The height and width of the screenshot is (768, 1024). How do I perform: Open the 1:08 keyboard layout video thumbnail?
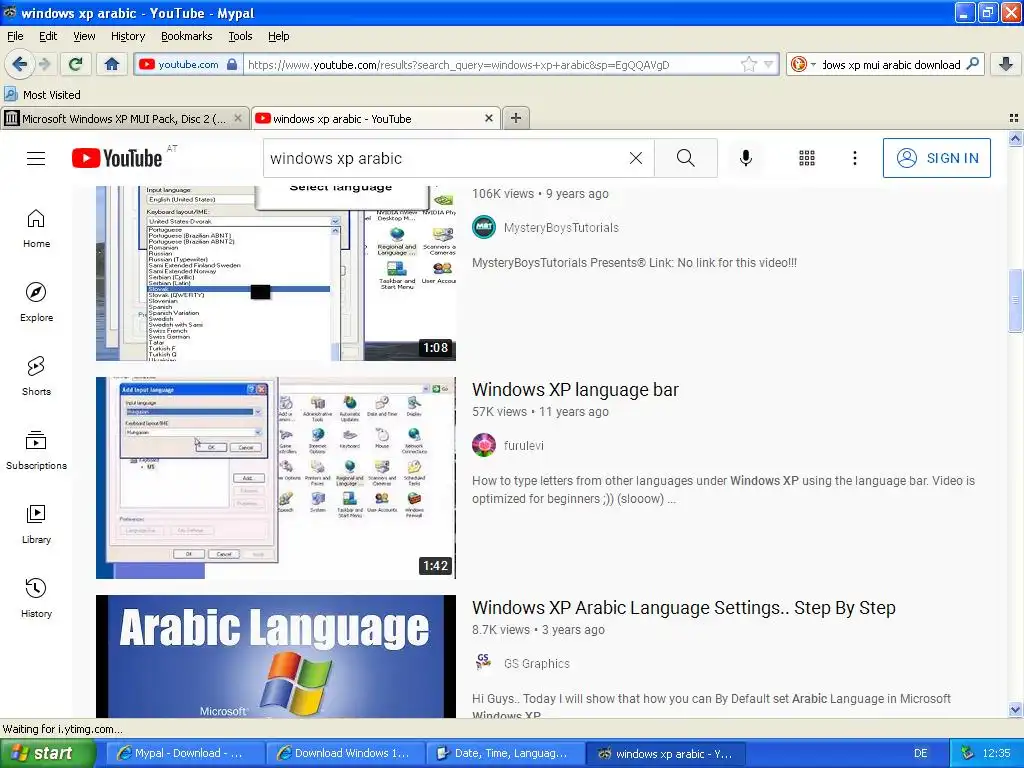click(276, 273)
